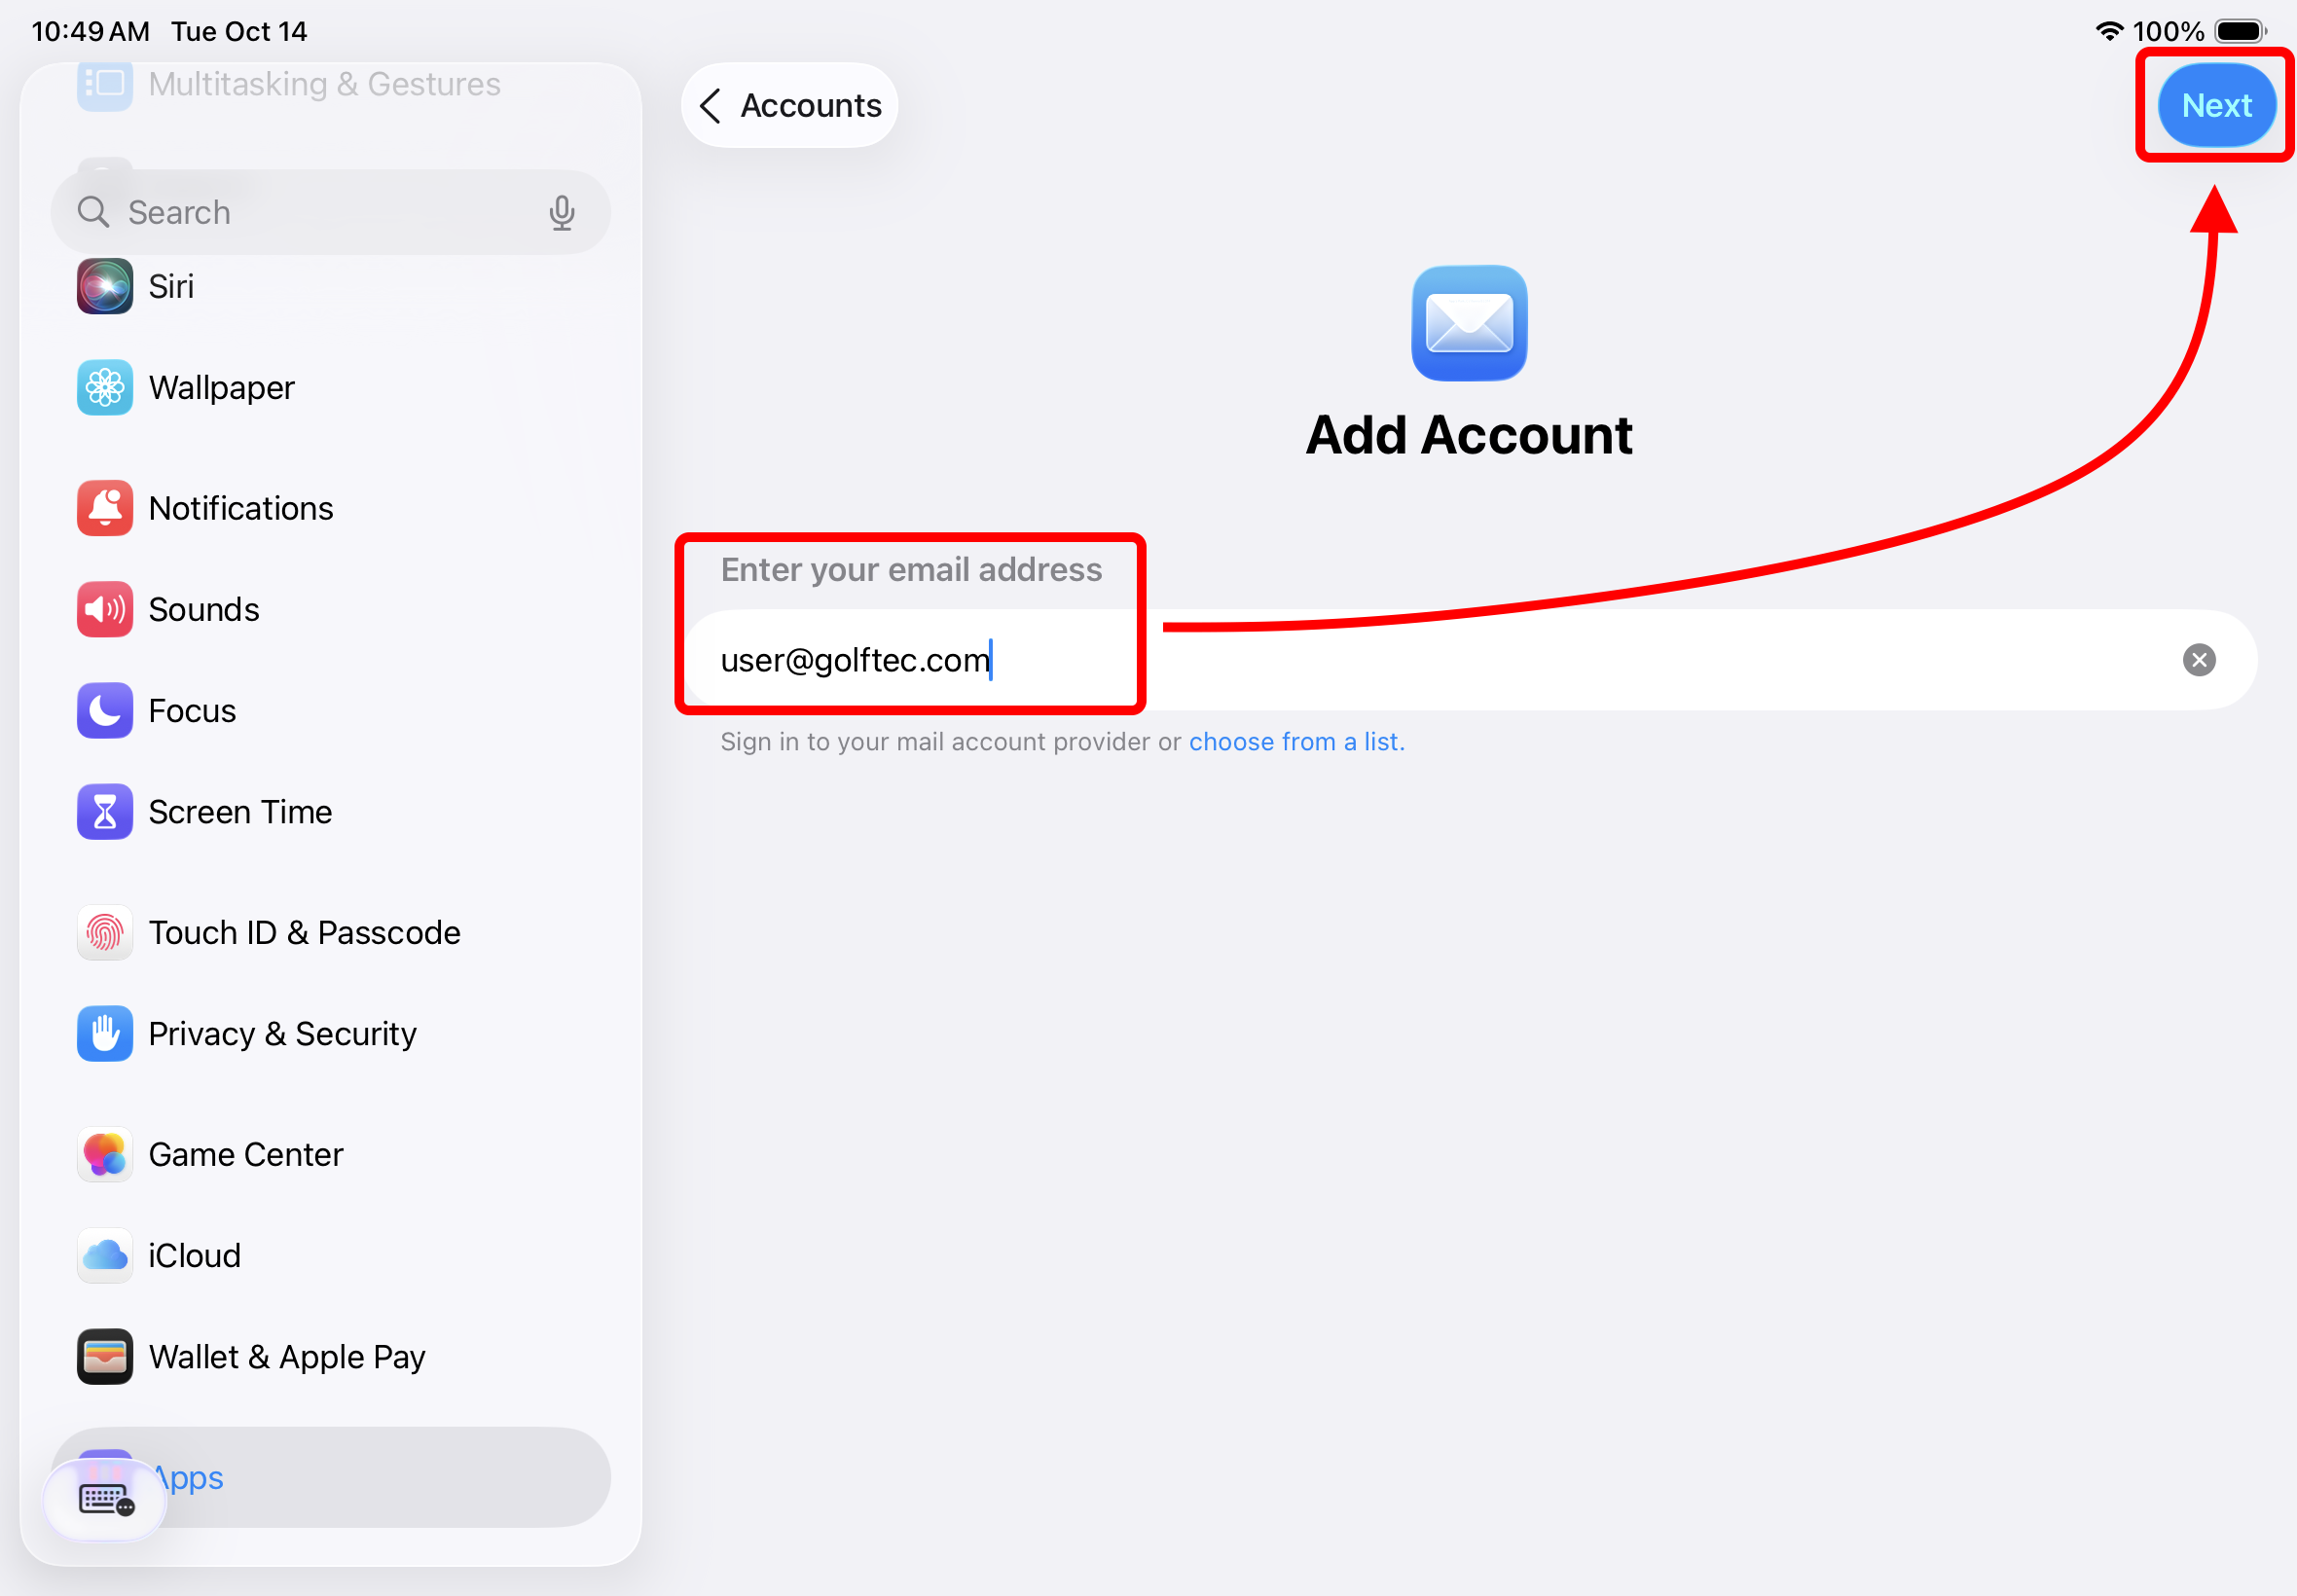This screenshot has height=1596, width=2297.
Task: Tap the microphone dictation icon in Search
Action: [562, 213]
